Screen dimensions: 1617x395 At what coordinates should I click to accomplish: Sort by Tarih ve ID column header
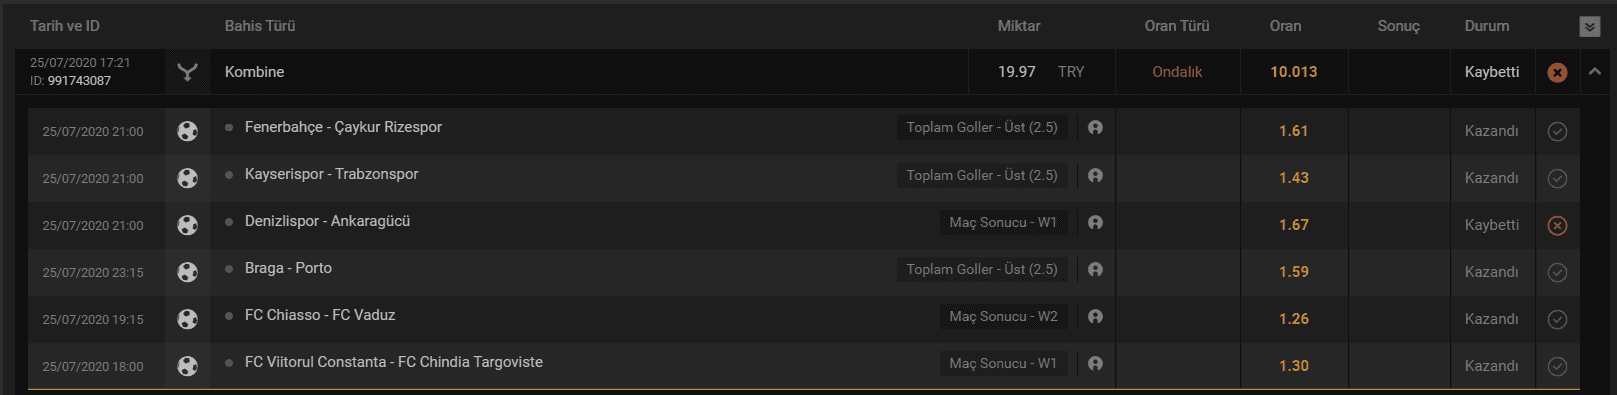click(x=65, y=26)
